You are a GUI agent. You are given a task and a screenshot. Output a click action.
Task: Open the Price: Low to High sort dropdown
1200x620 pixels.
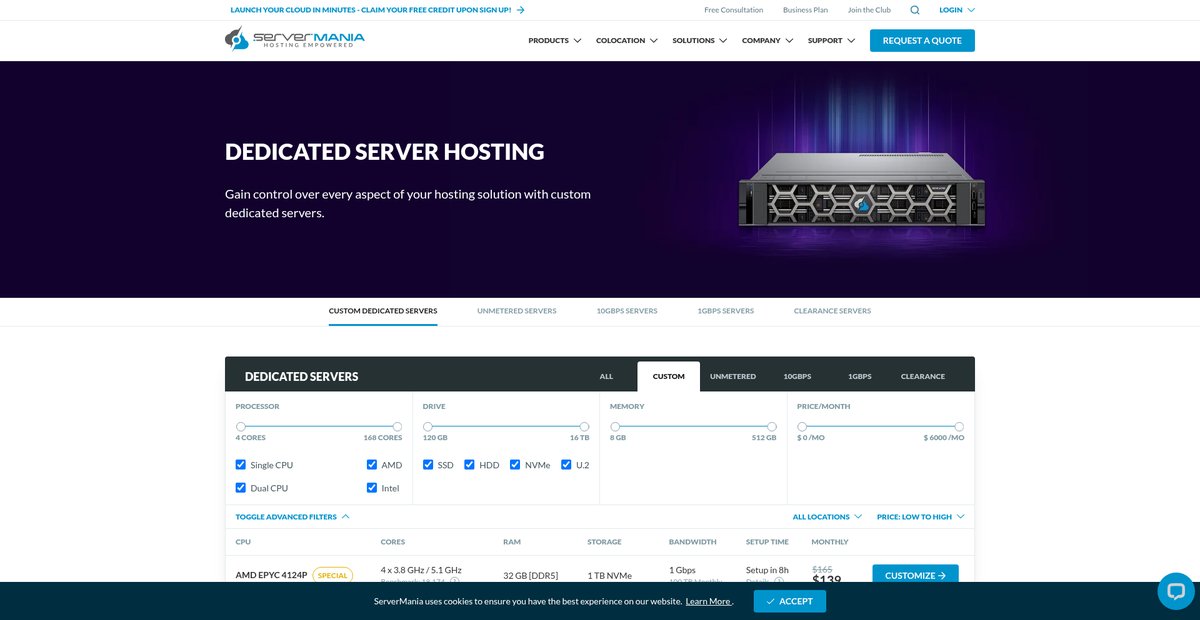pos(921,517)
